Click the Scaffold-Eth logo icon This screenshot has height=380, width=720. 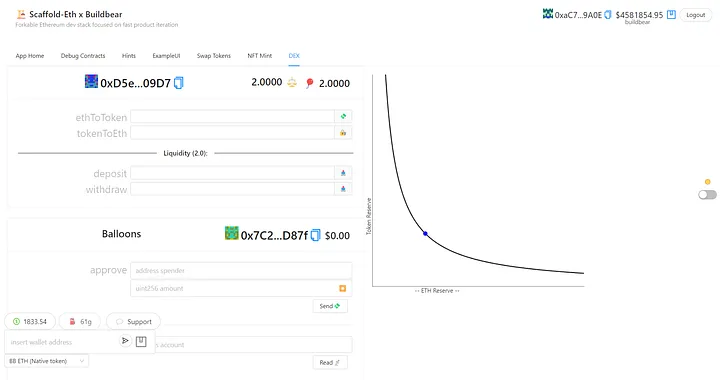click(21, 14)
